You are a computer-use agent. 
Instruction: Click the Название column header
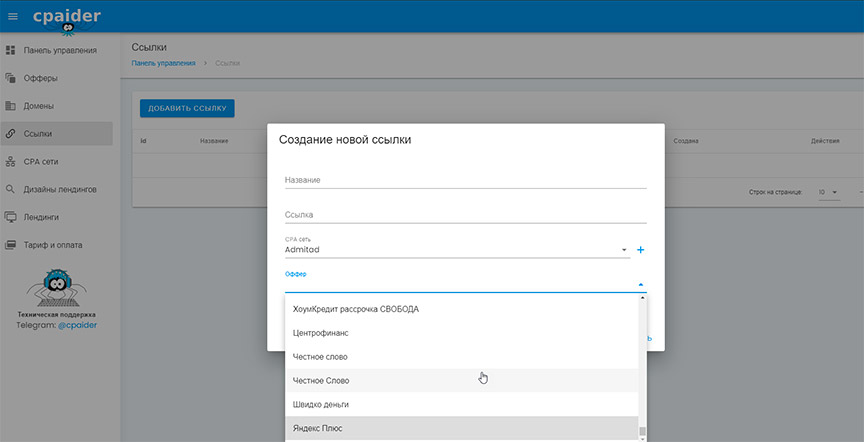click(x=214, y=141)
